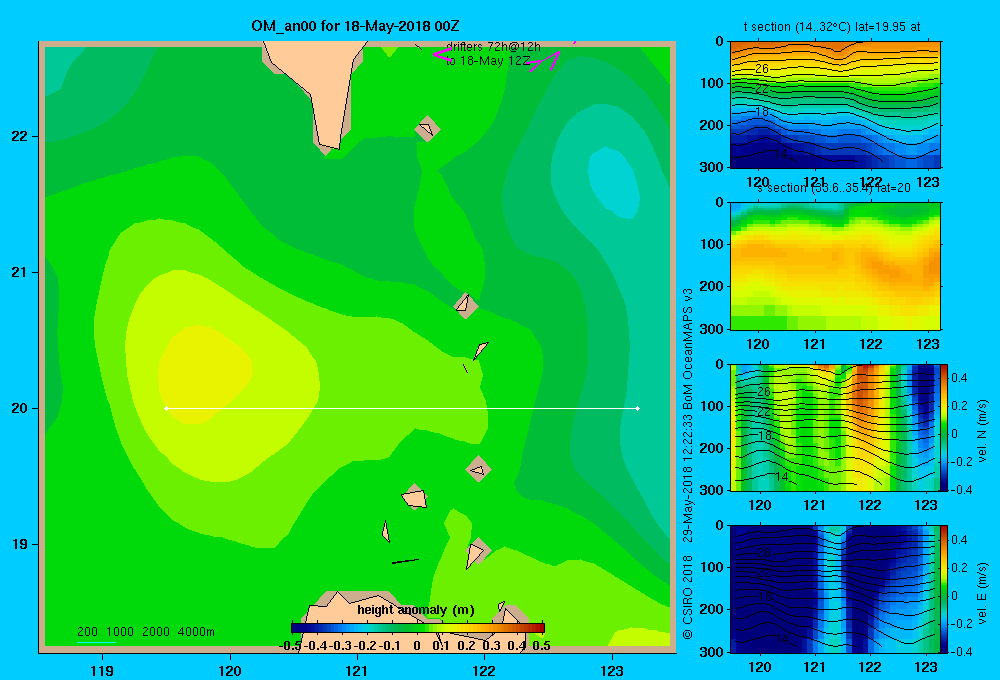Open the eastward velocity section panel

pos(835,589)
